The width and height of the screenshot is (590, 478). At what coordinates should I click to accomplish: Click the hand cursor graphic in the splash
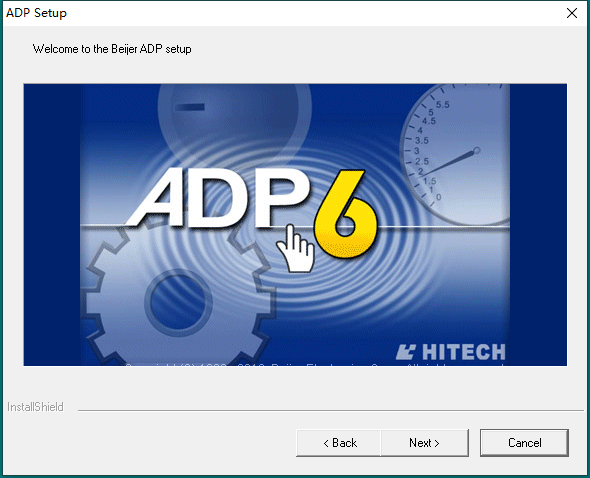pyautogui.click(x=297, y=248)
